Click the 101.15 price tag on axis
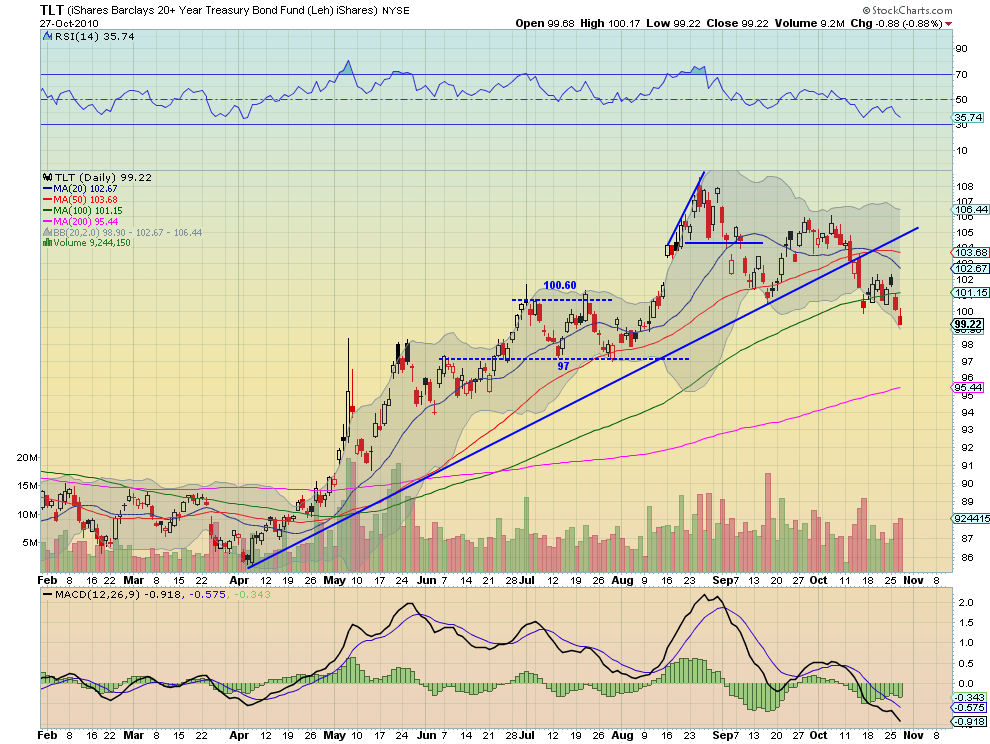Viewport: 990px width, 744px height. click(972, 293)
